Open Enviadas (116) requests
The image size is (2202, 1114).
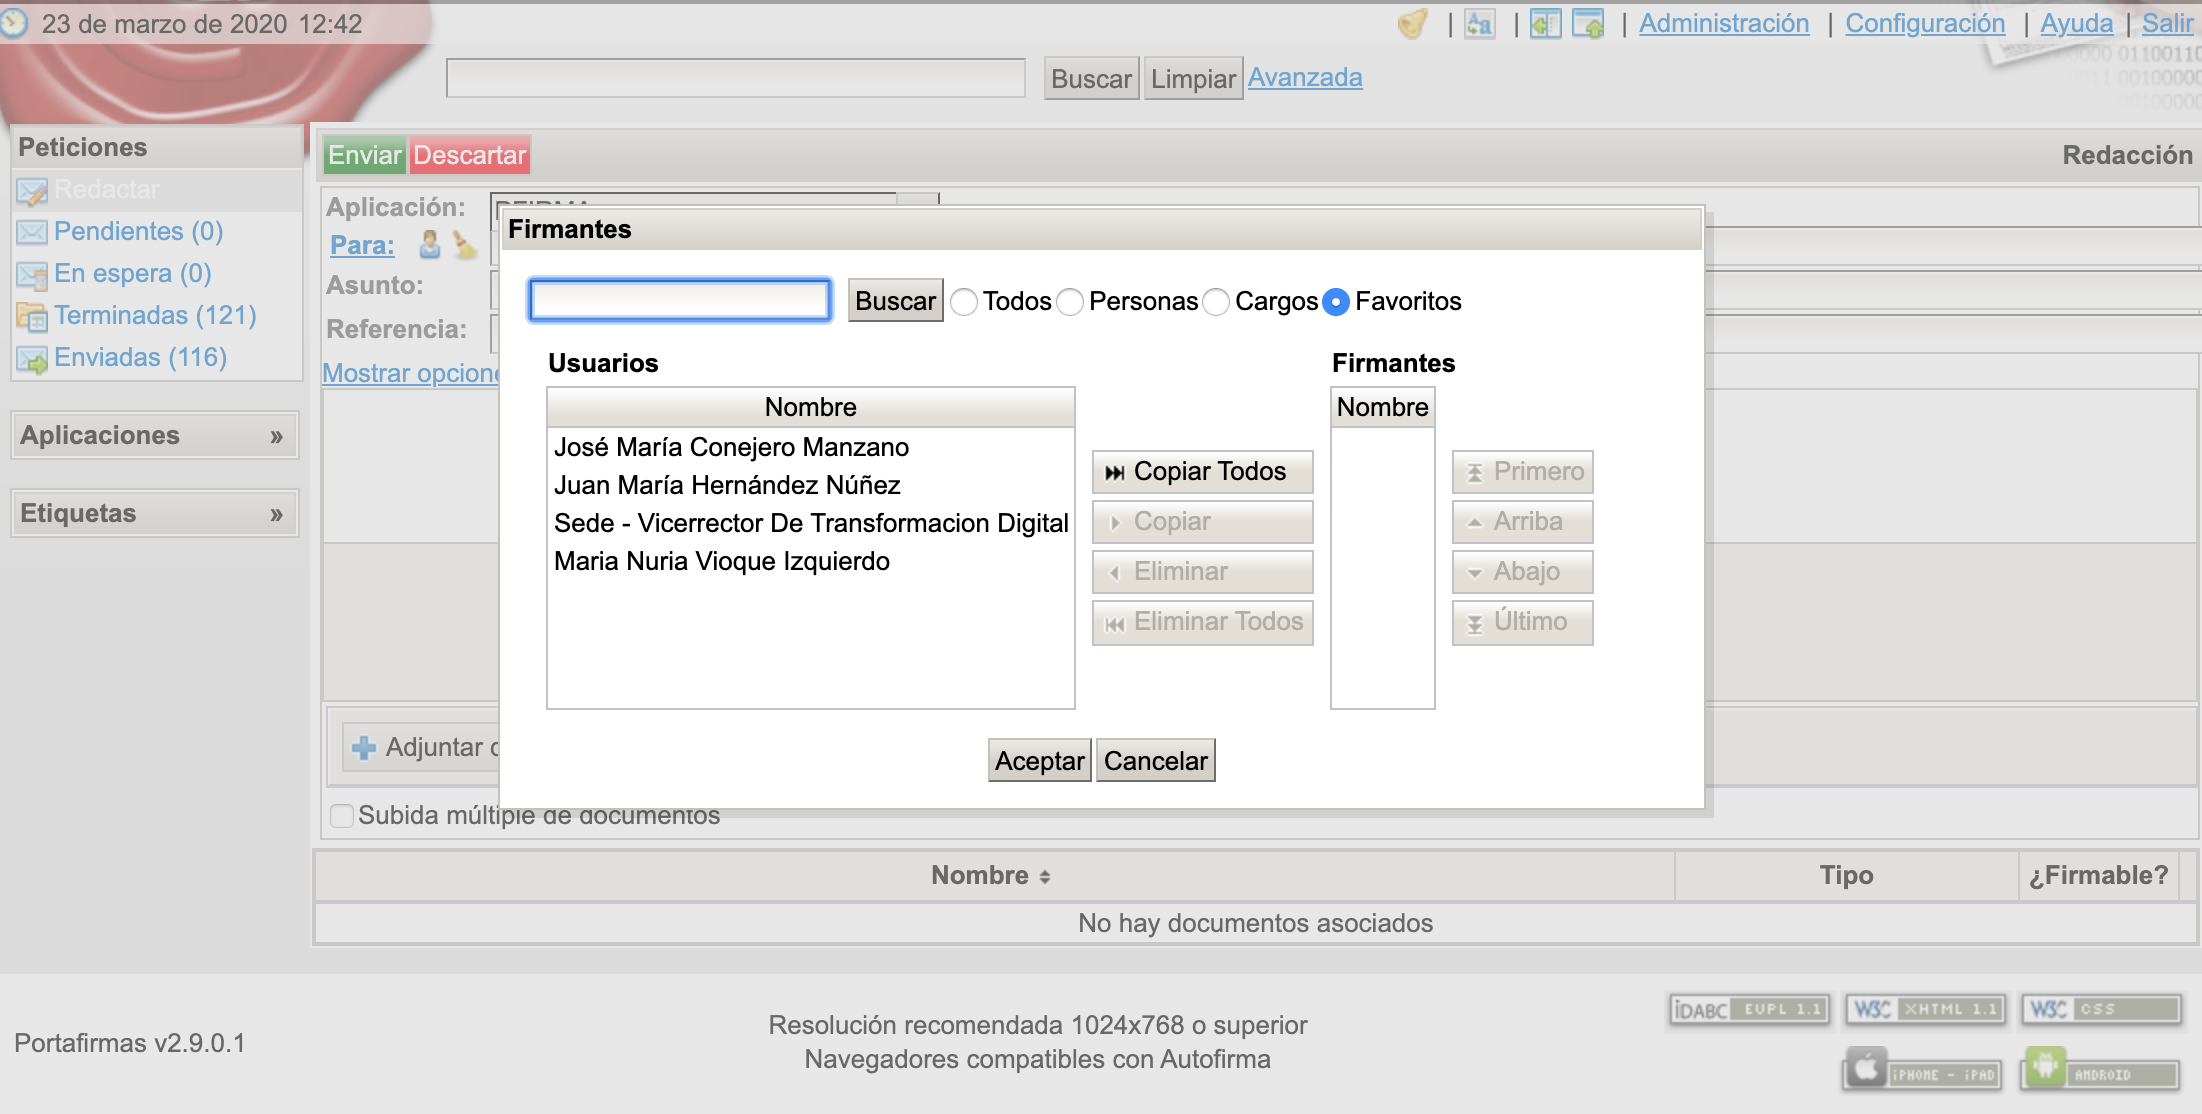pyautogui.click(x=140, y=358)
